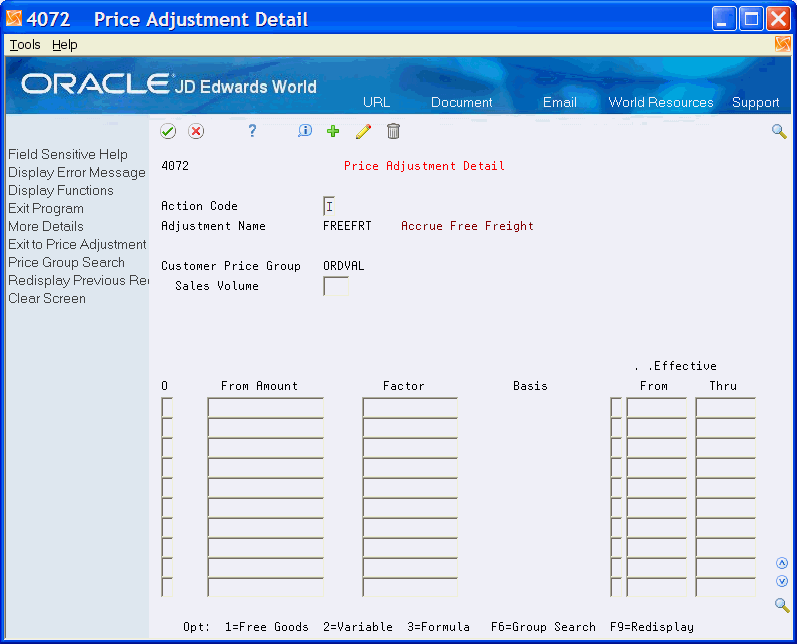Viewport: 797px width, 644px height.
Task: Click the trash can delete icon
Action: click(x=393, y=131)
